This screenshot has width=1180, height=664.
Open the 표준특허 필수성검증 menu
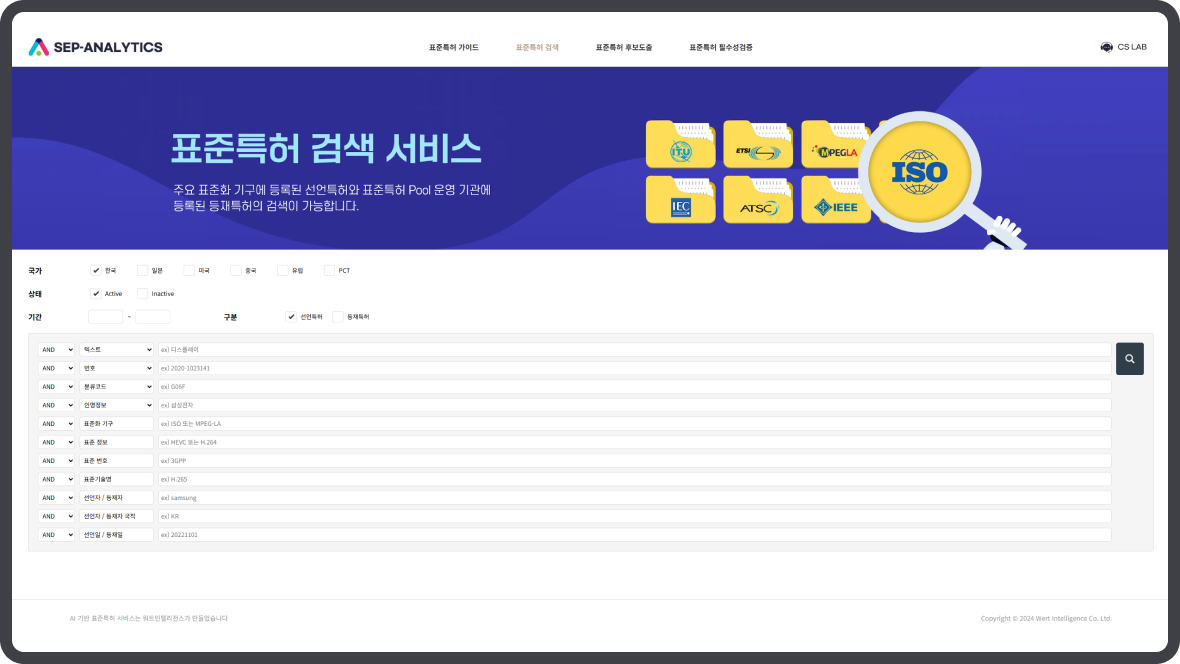[721, 47]
